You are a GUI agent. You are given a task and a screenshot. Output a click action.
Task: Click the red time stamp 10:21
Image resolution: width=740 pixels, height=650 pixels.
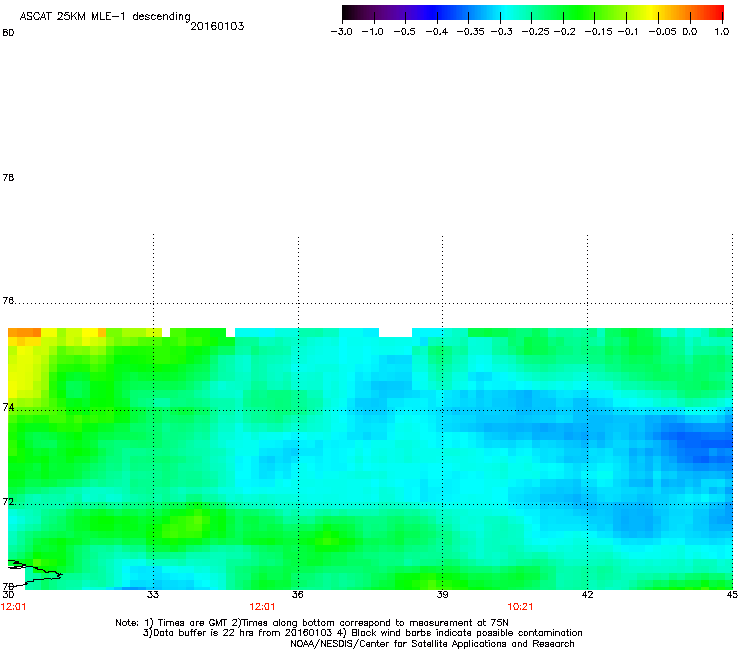point(520,607)
